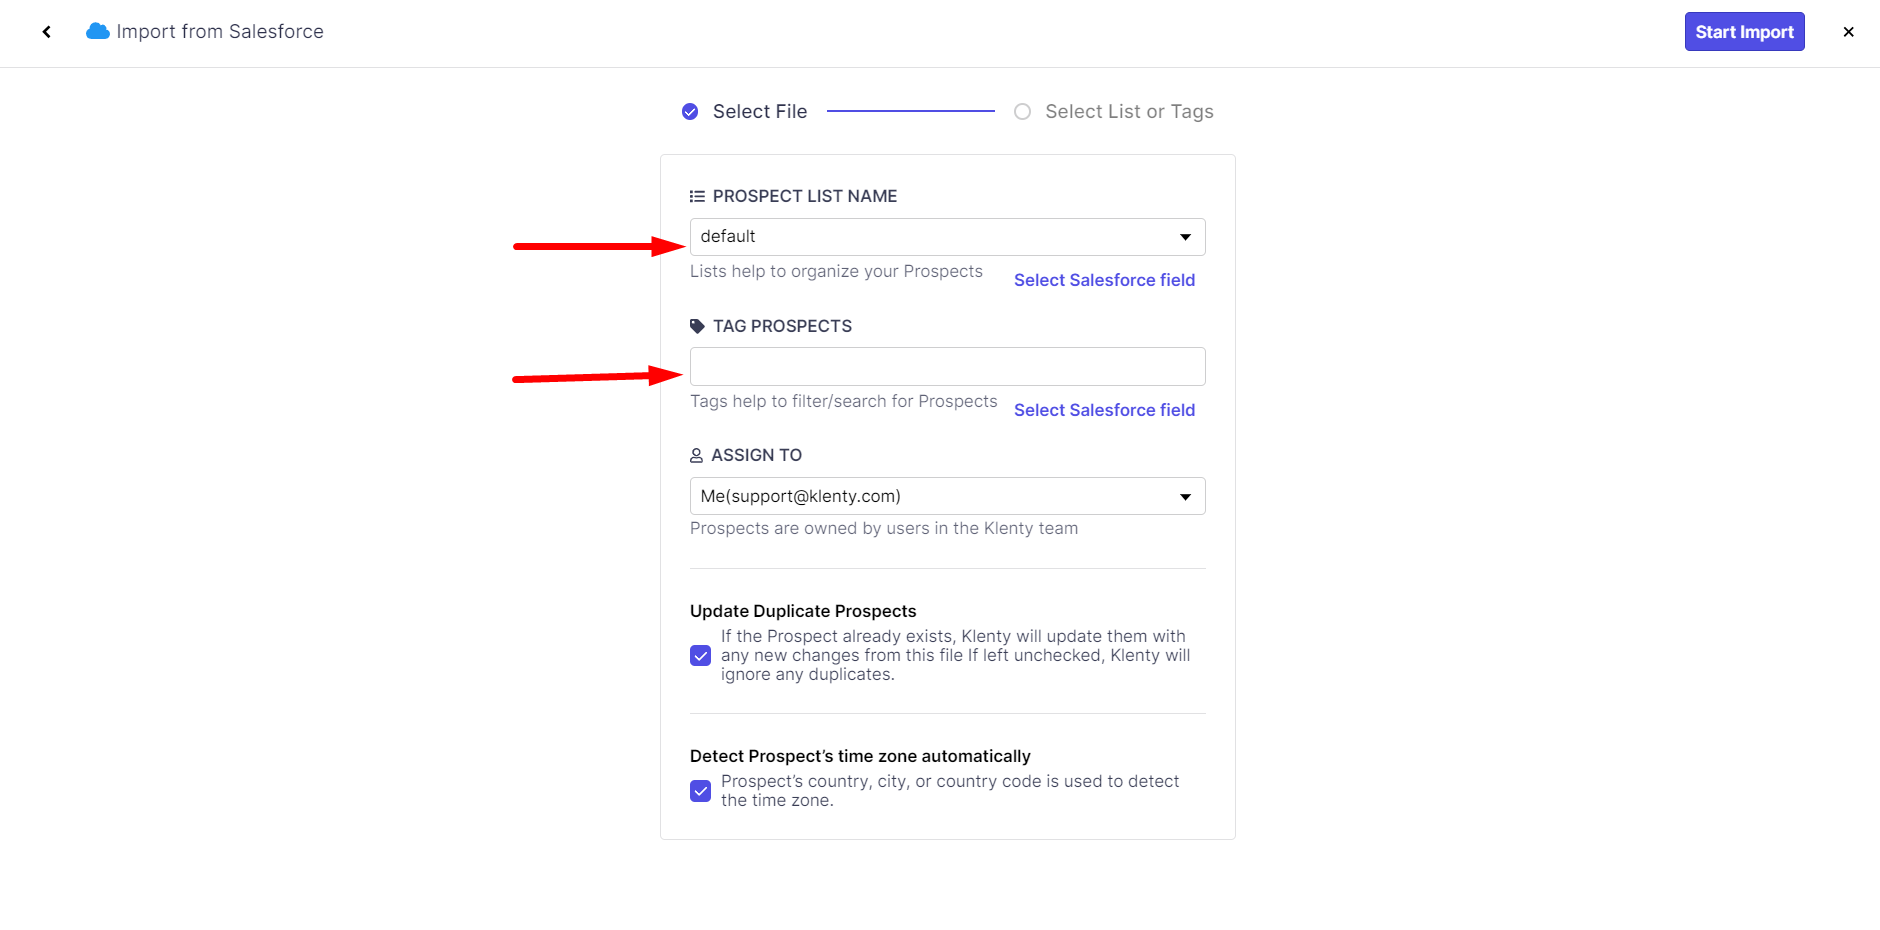This screenshot has width=1880, height=930.
Task: Uncheck the Update Duplicate Prospects checkbox
Action: coord(700,656)
